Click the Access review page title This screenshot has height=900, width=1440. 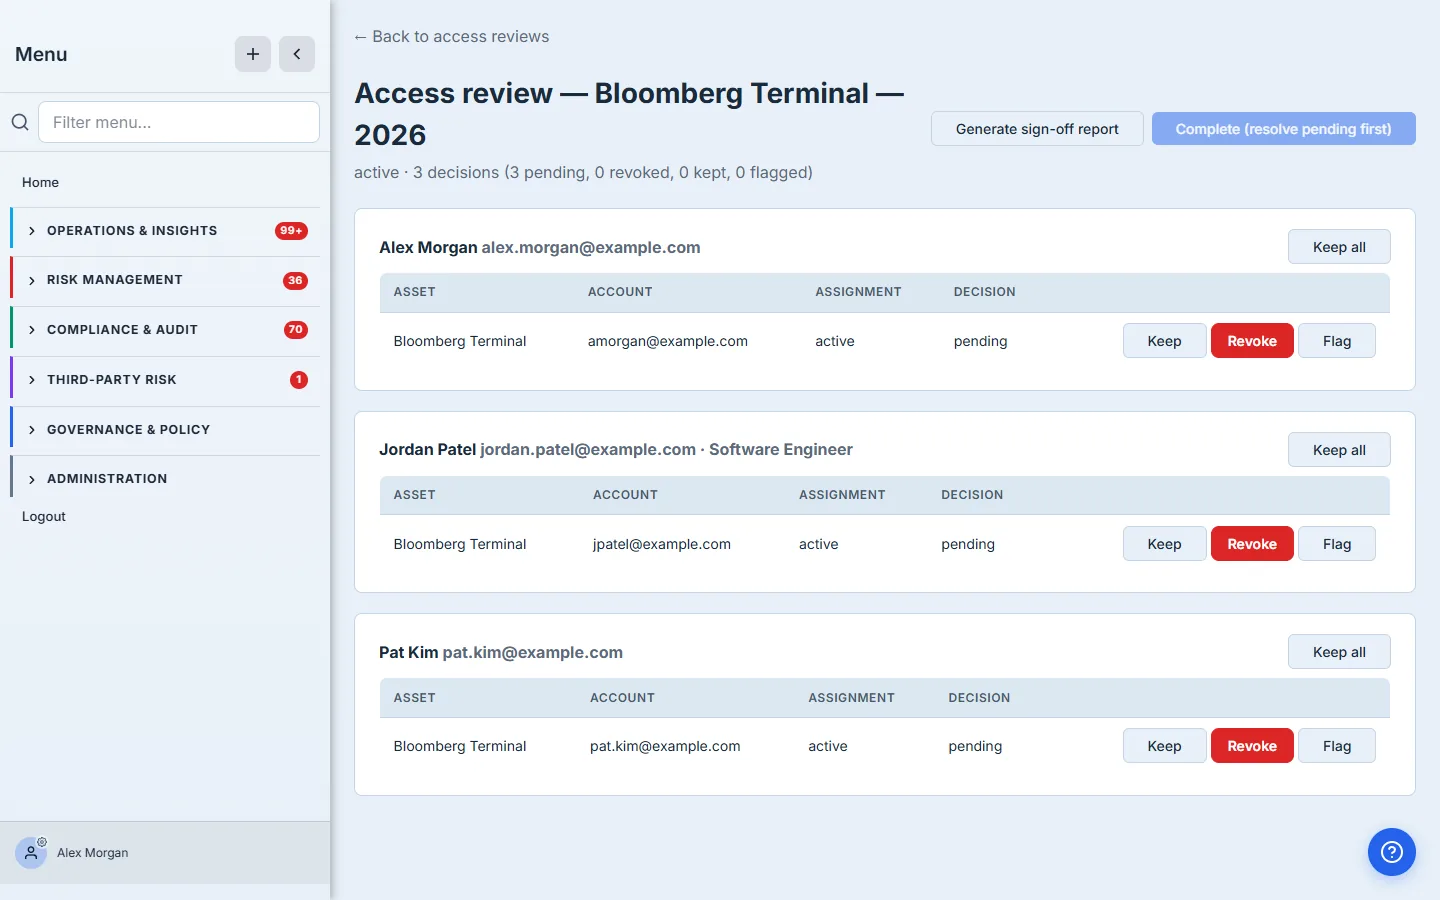tap(629, 113)
